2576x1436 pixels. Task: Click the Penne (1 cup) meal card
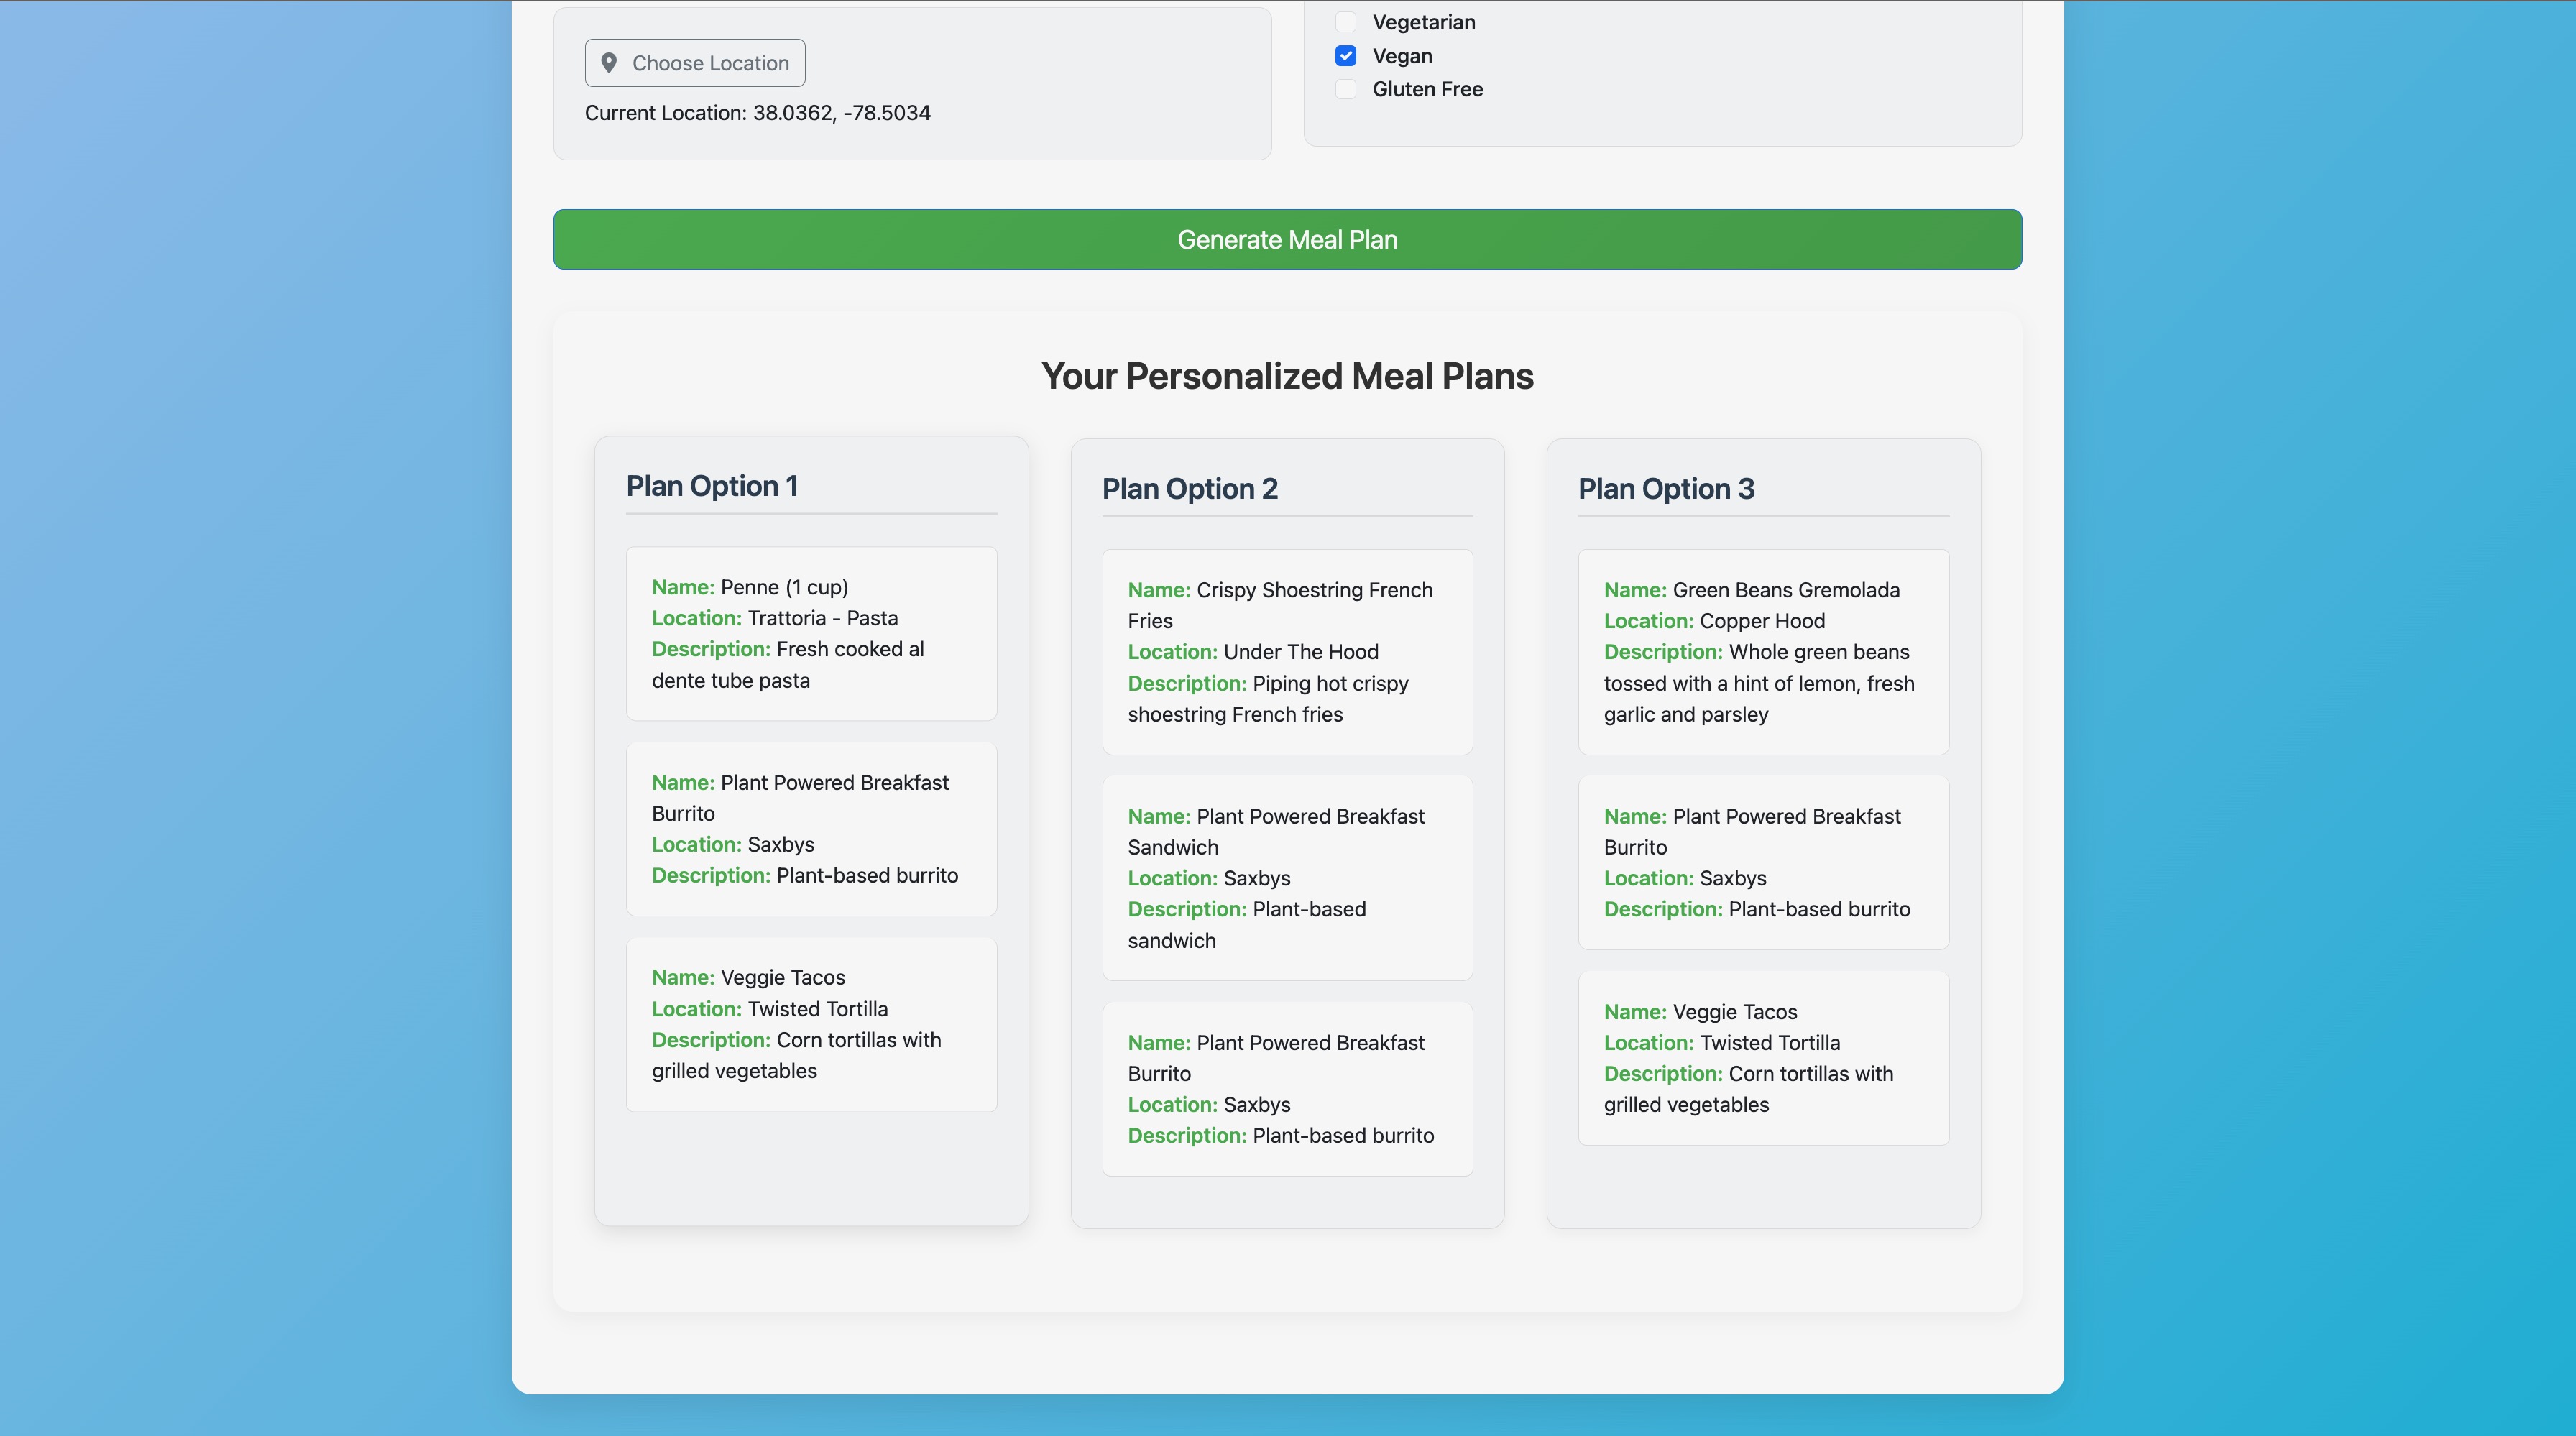coord(811,633)
